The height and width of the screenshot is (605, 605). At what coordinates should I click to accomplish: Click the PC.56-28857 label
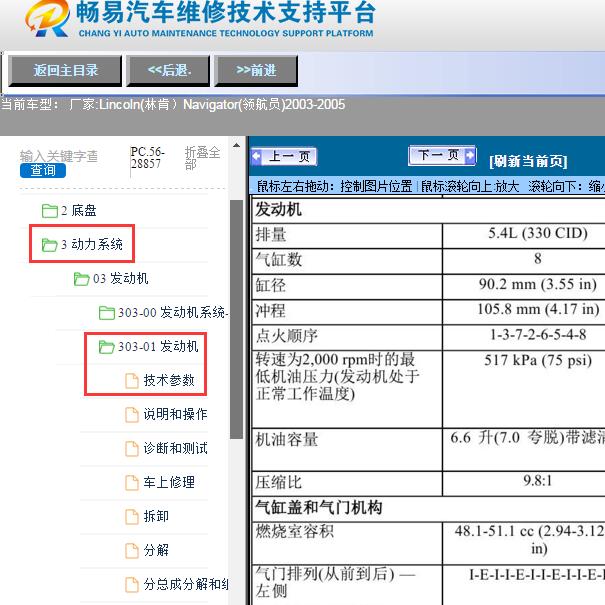coord(147,158)
